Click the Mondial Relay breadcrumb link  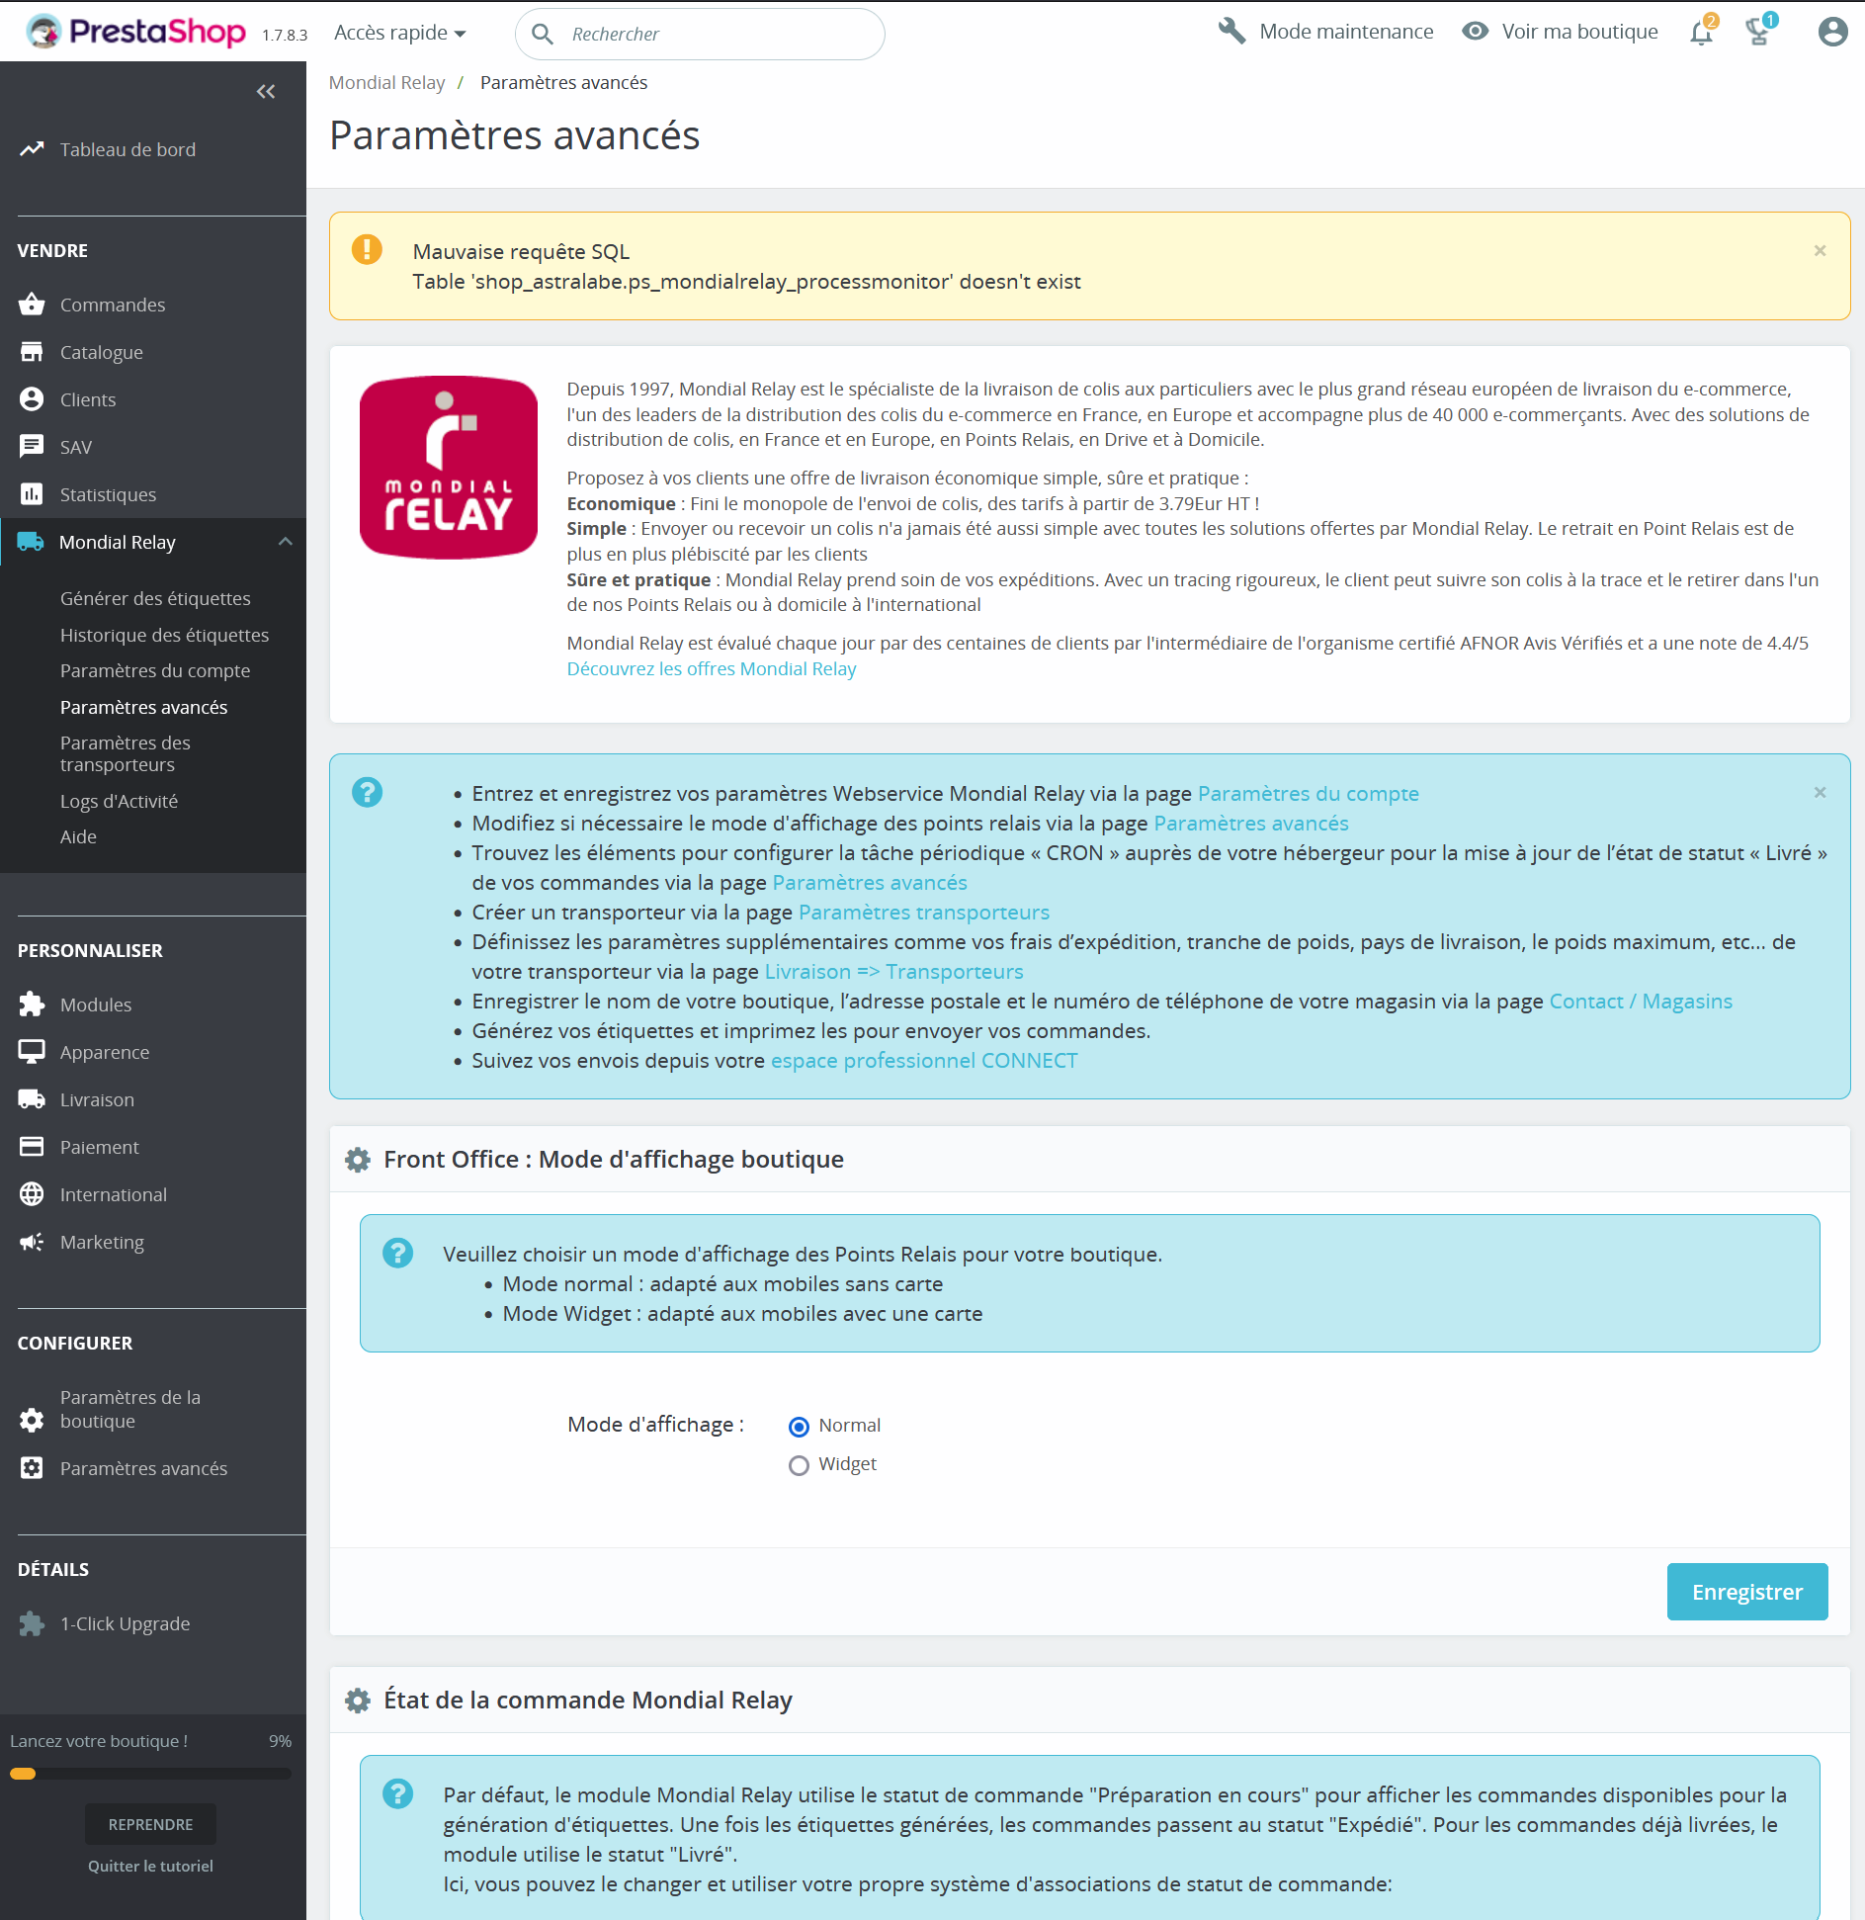pyautogui.click(x=387, y=82)
